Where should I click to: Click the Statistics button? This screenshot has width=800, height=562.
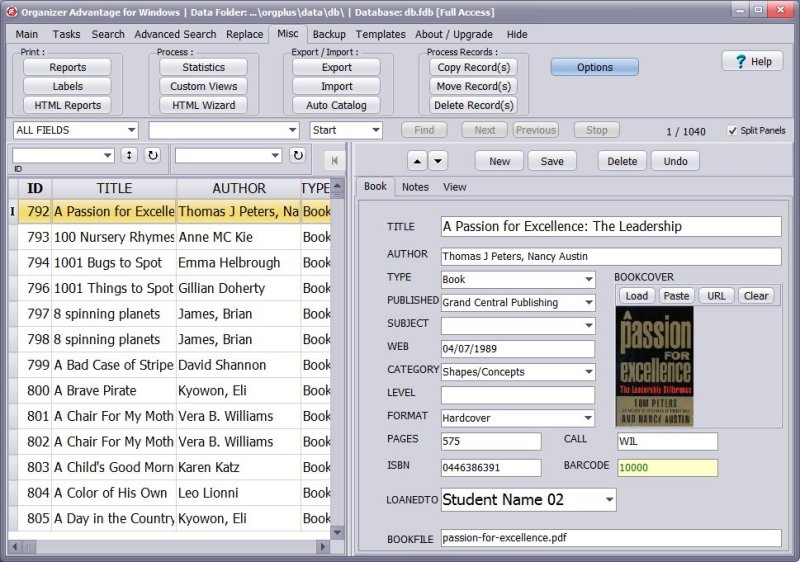coord(204,67)
